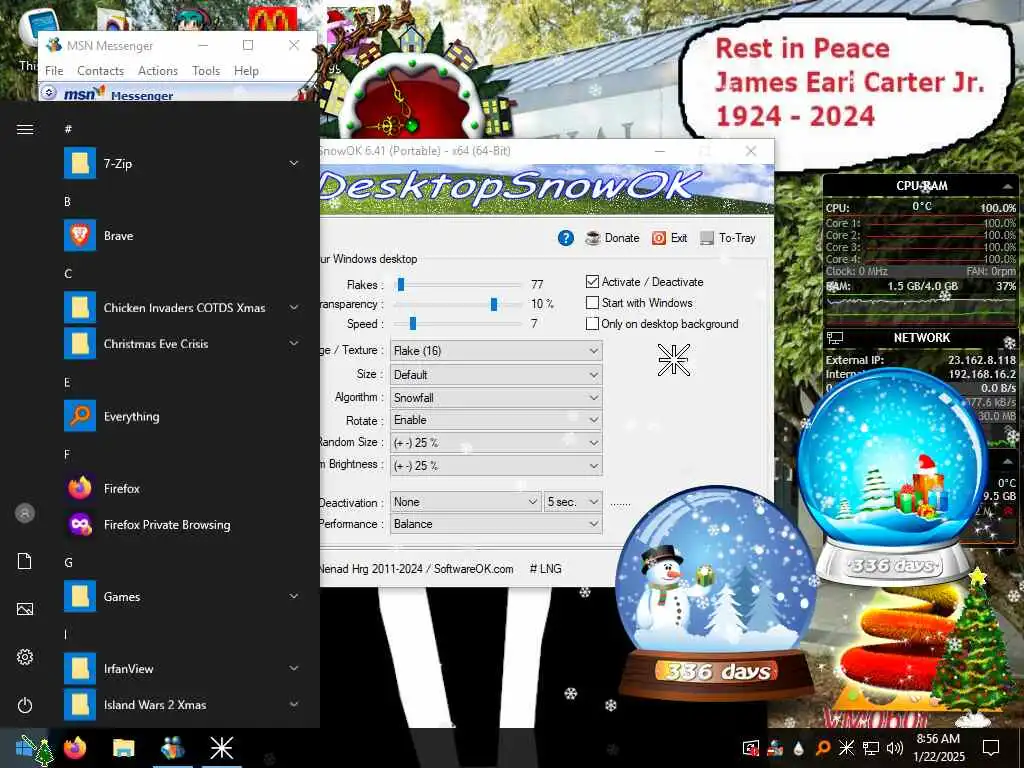Enable the Start with Windows checkbox
The height and width of the screenshot is (768, 1024).
point(592,302)
